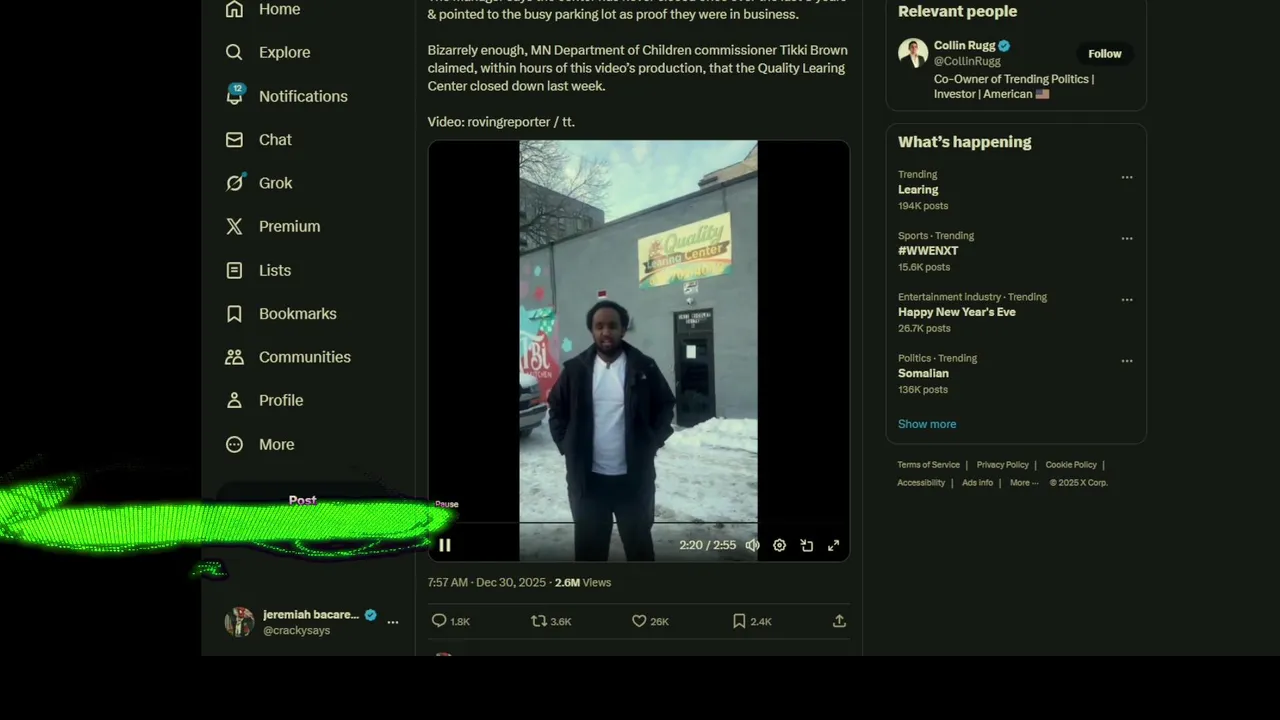1280x720 pixels.
Task: Expand the footer More link
Action: (1024, 483)
